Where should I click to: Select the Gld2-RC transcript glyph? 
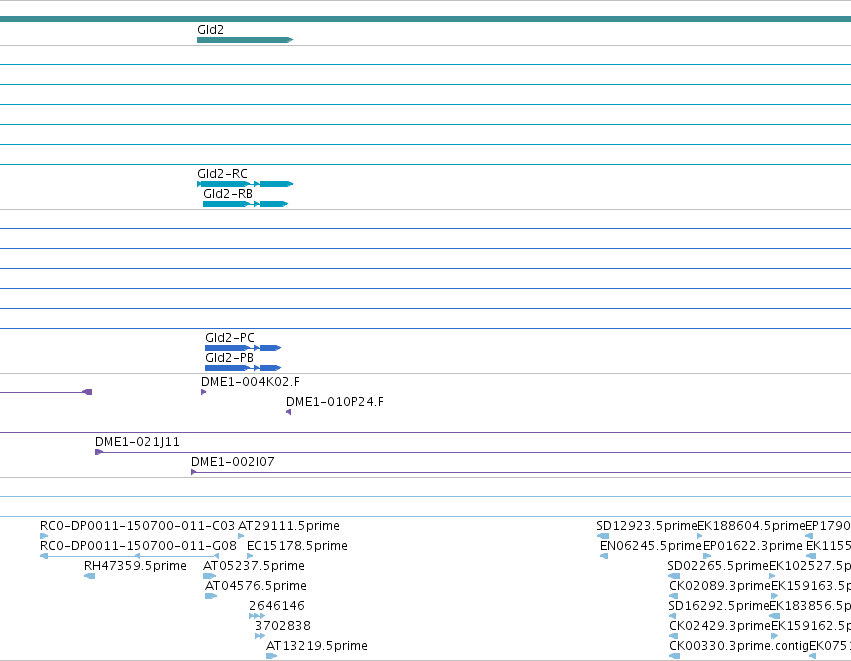pyautogui.click(x=245, y=184)
